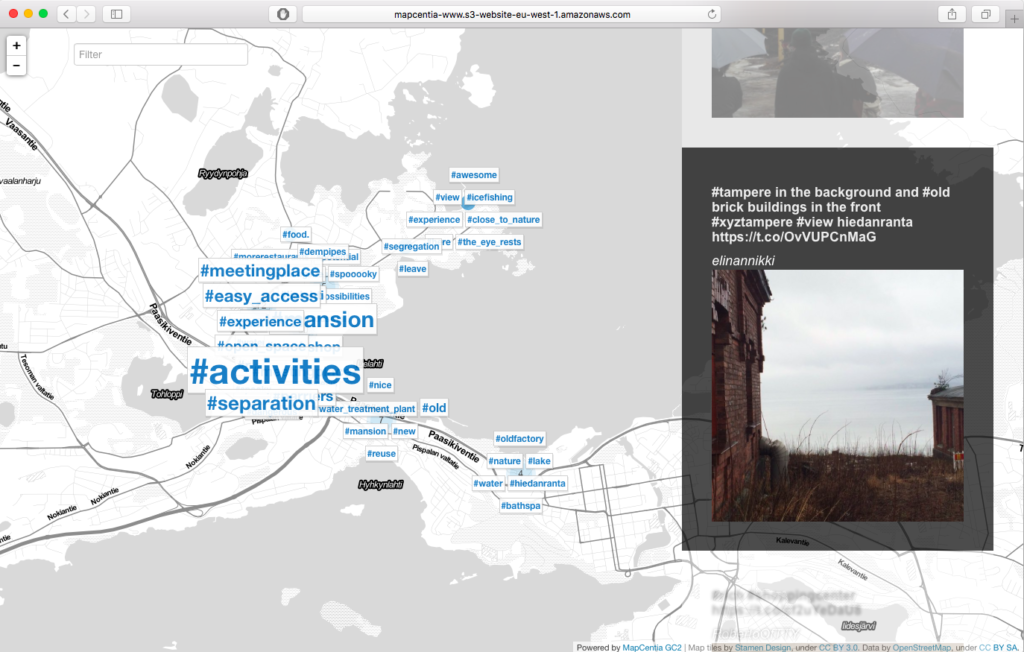
Task: Select the #meetingplace hashtag label
Action: point(260,270)
